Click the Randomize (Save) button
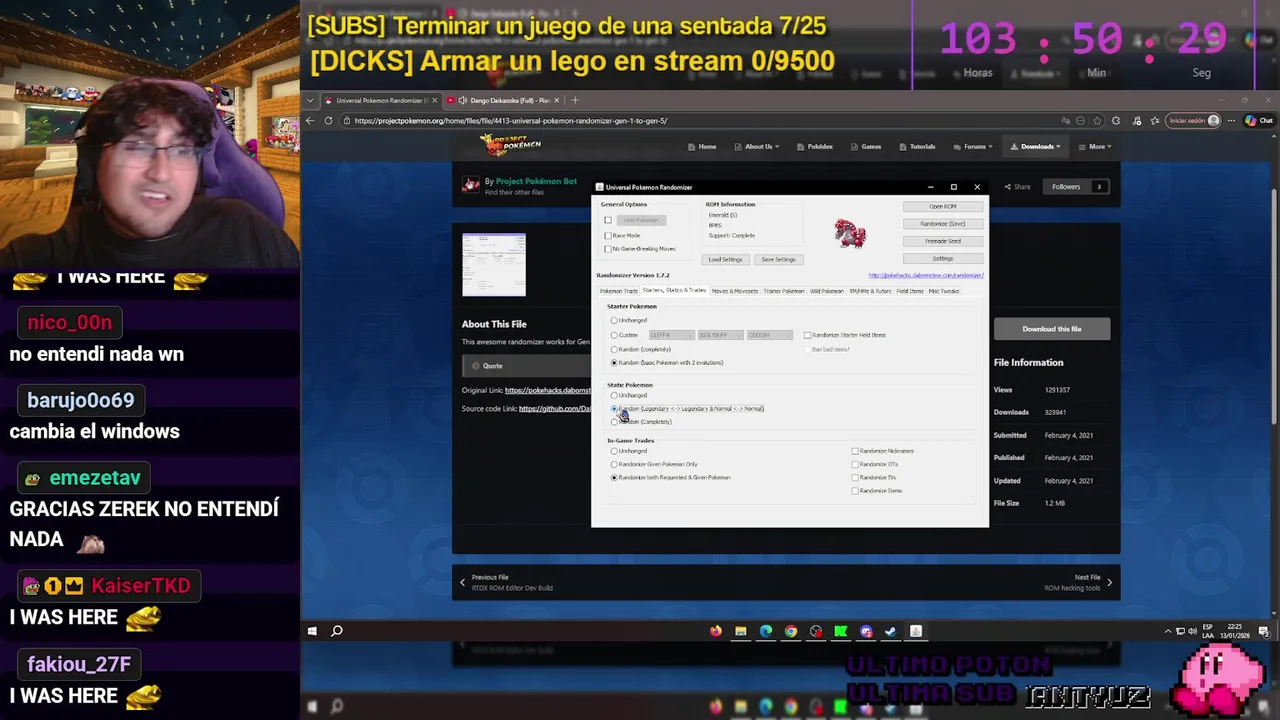Viewport: 1280px width, 720px height. pos(943,224)
